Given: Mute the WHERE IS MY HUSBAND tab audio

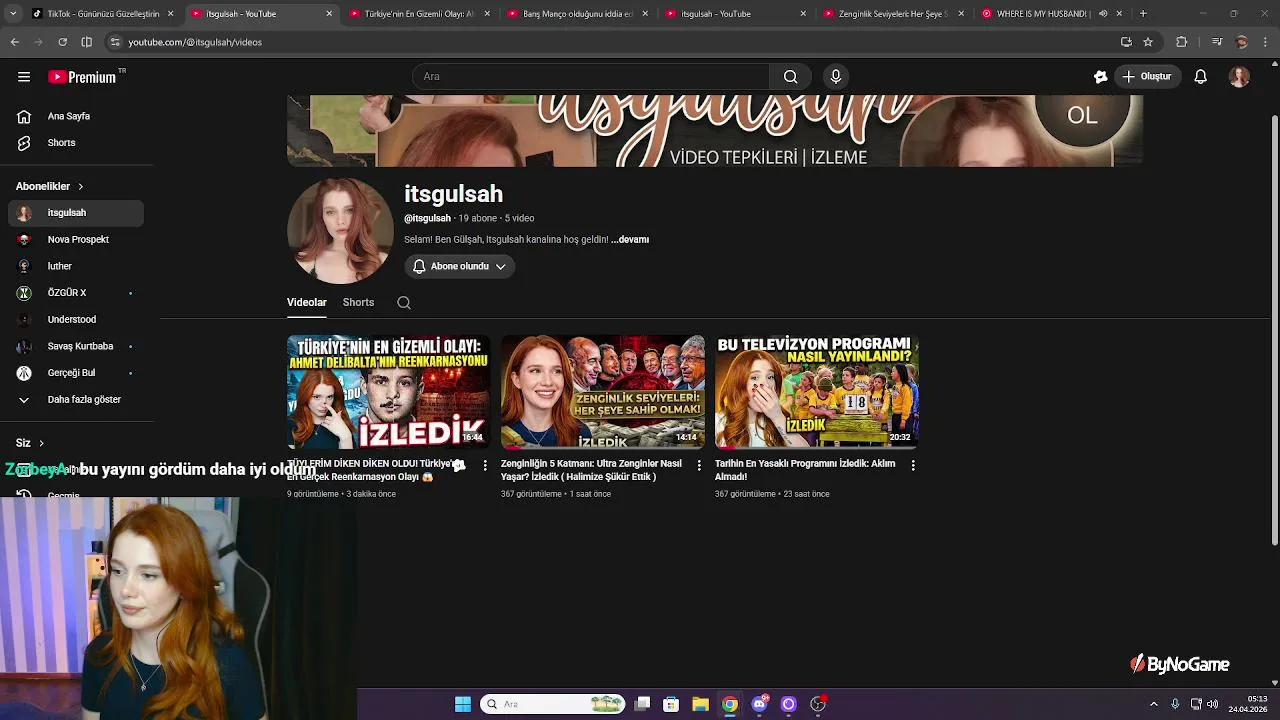Looking at the screenshot, I should coord(1103,14).
